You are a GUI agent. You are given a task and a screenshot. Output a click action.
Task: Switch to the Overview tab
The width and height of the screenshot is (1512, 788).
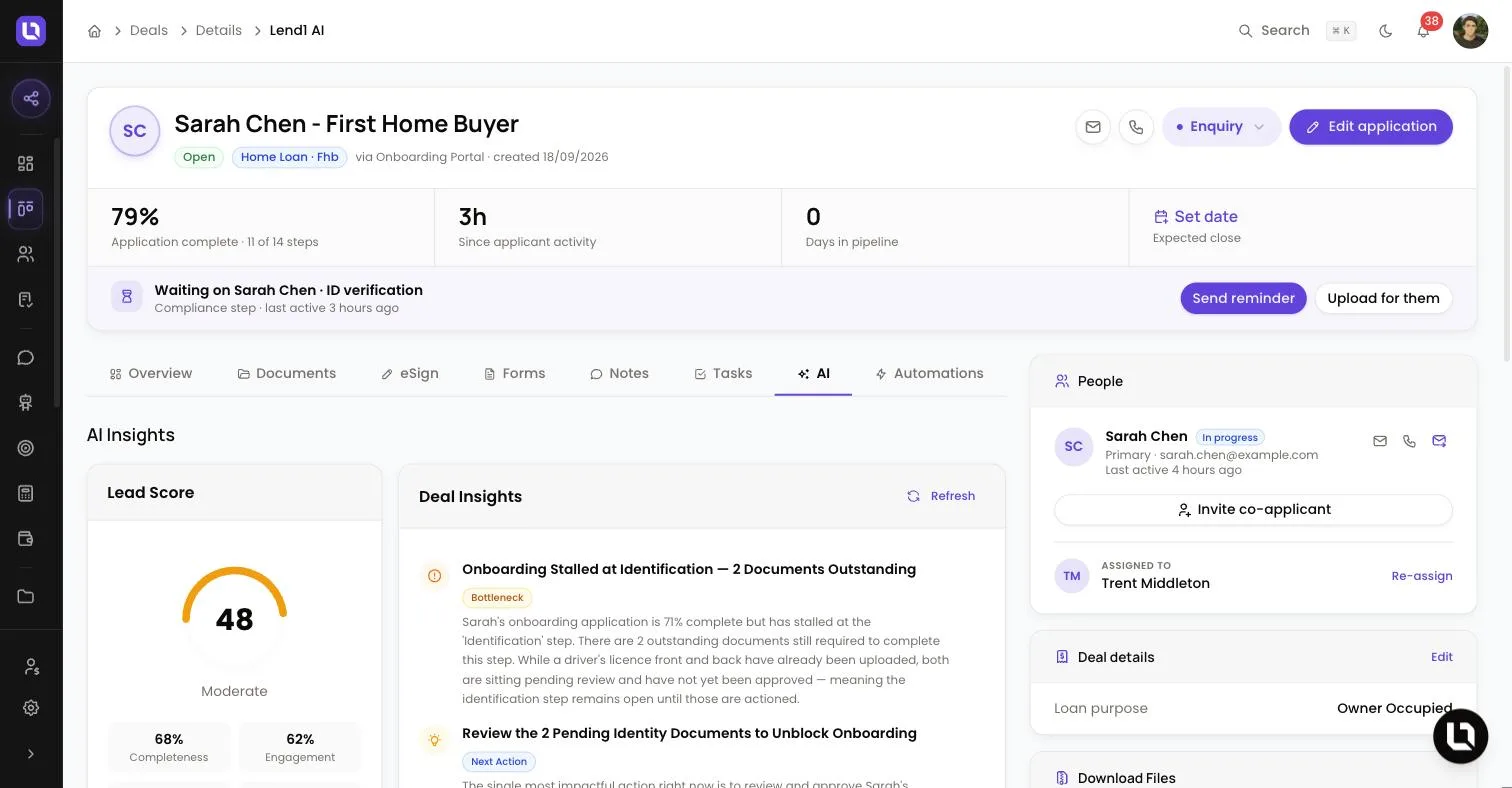click(x=151, y=373)
